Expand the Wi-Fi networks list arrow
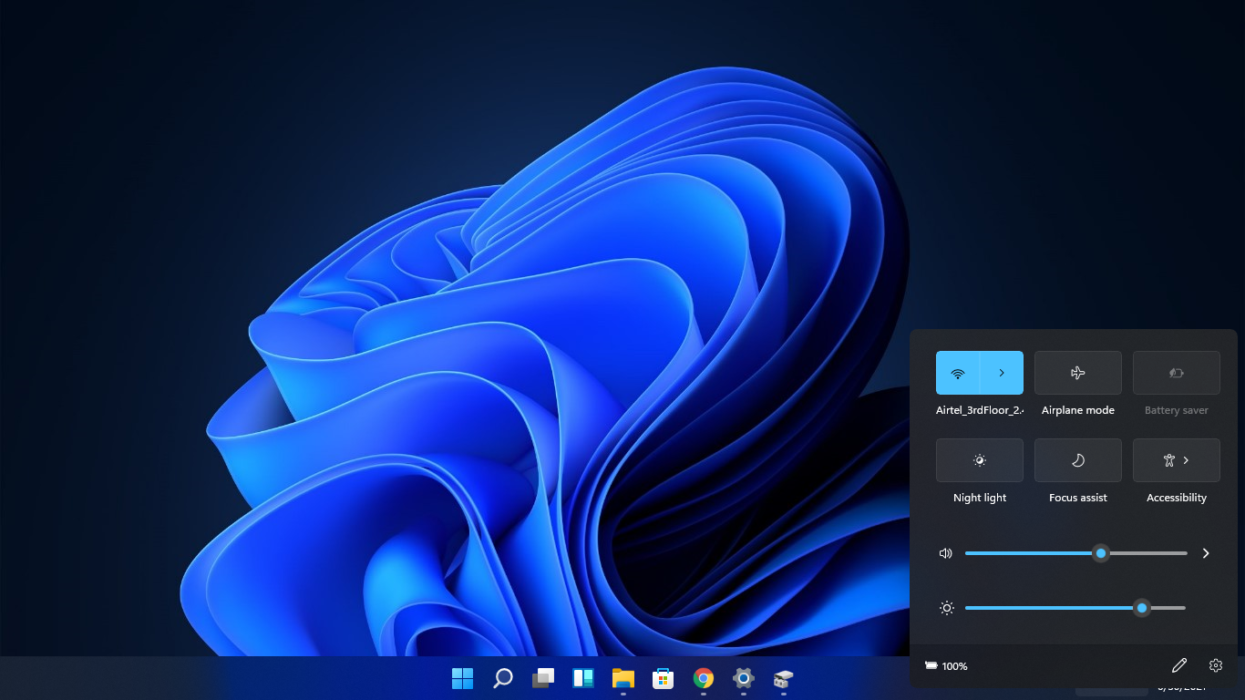This screenshot has height=700, width=1245. pyautogui.click(x=1002, y=373)
